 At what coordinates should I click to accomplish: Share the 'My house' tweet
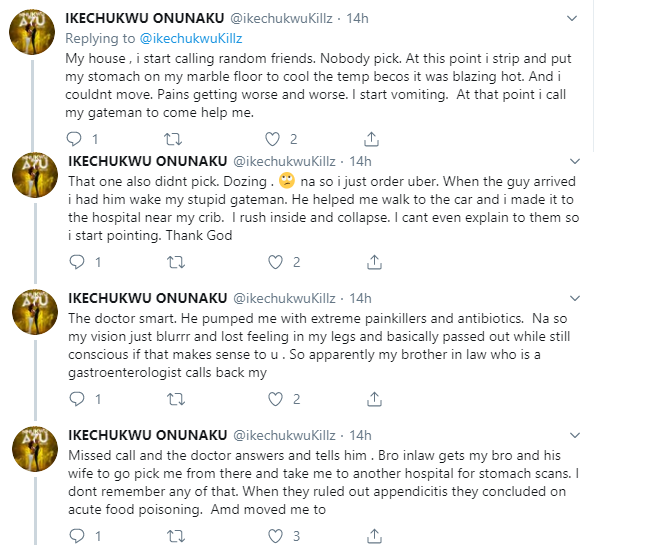(371, 139)
